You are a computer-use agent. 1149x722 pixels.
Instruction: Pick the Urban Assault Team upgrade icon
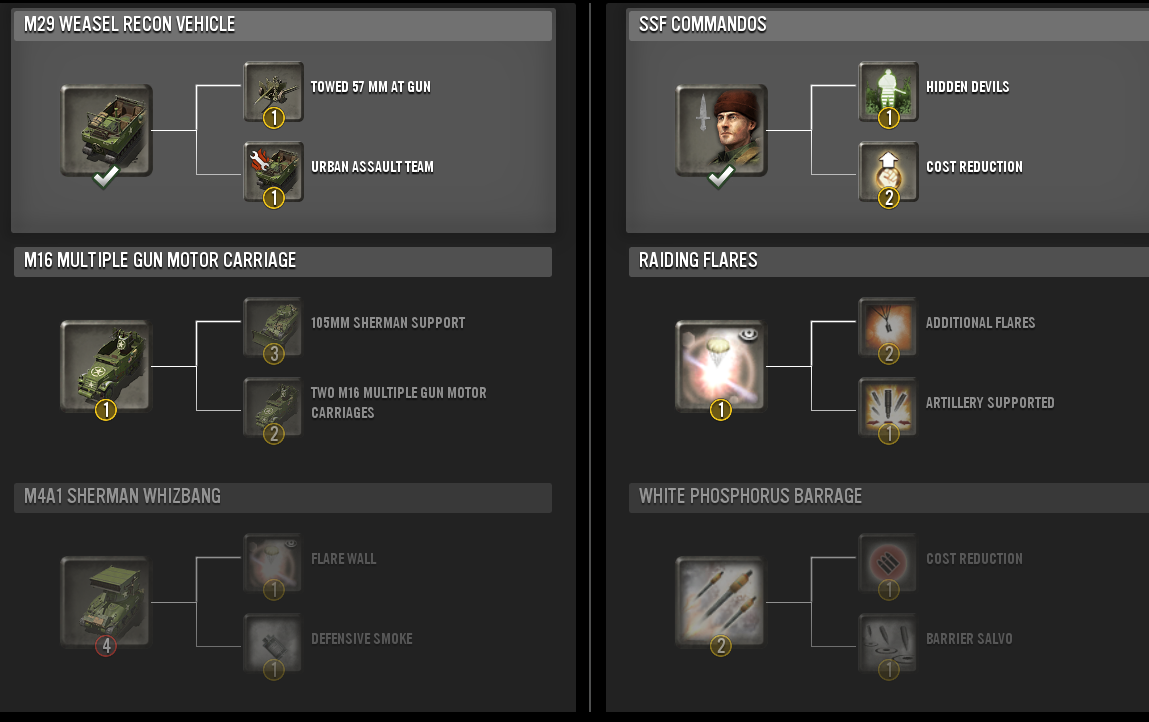273,172
